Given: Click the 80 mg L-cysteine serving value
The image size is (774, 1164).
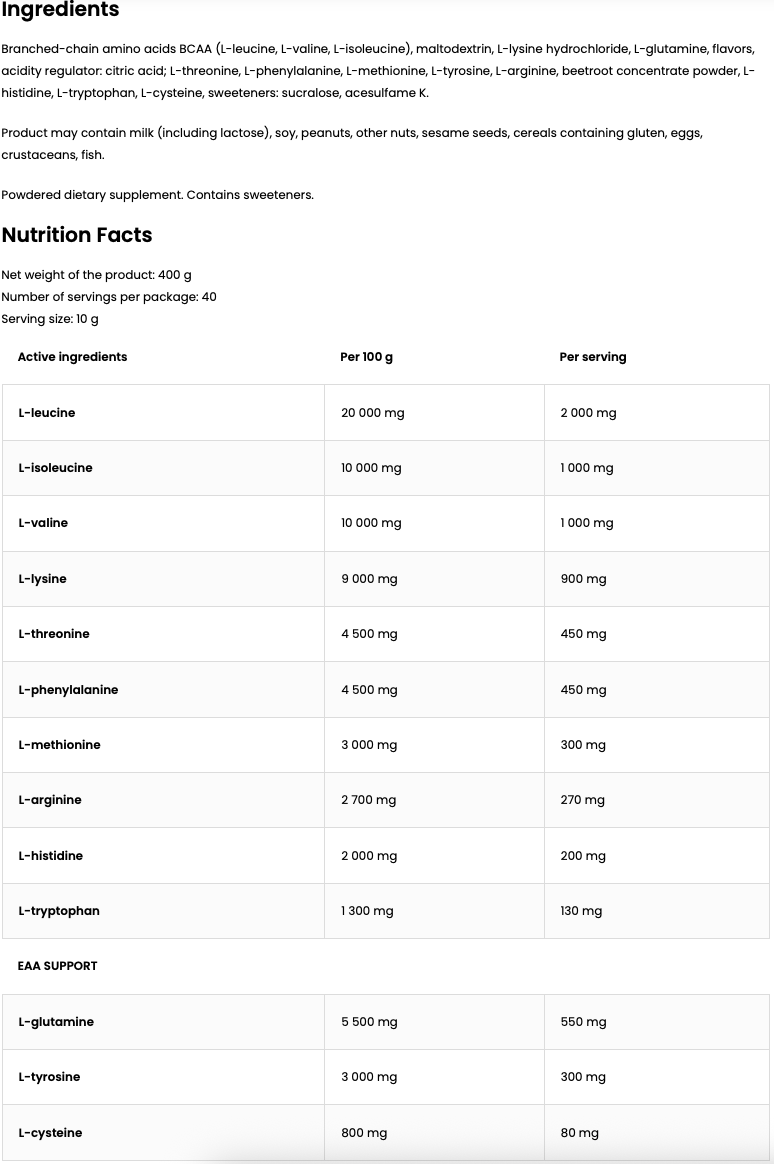Looking at the screenshot, I should tap(580, 1133).
